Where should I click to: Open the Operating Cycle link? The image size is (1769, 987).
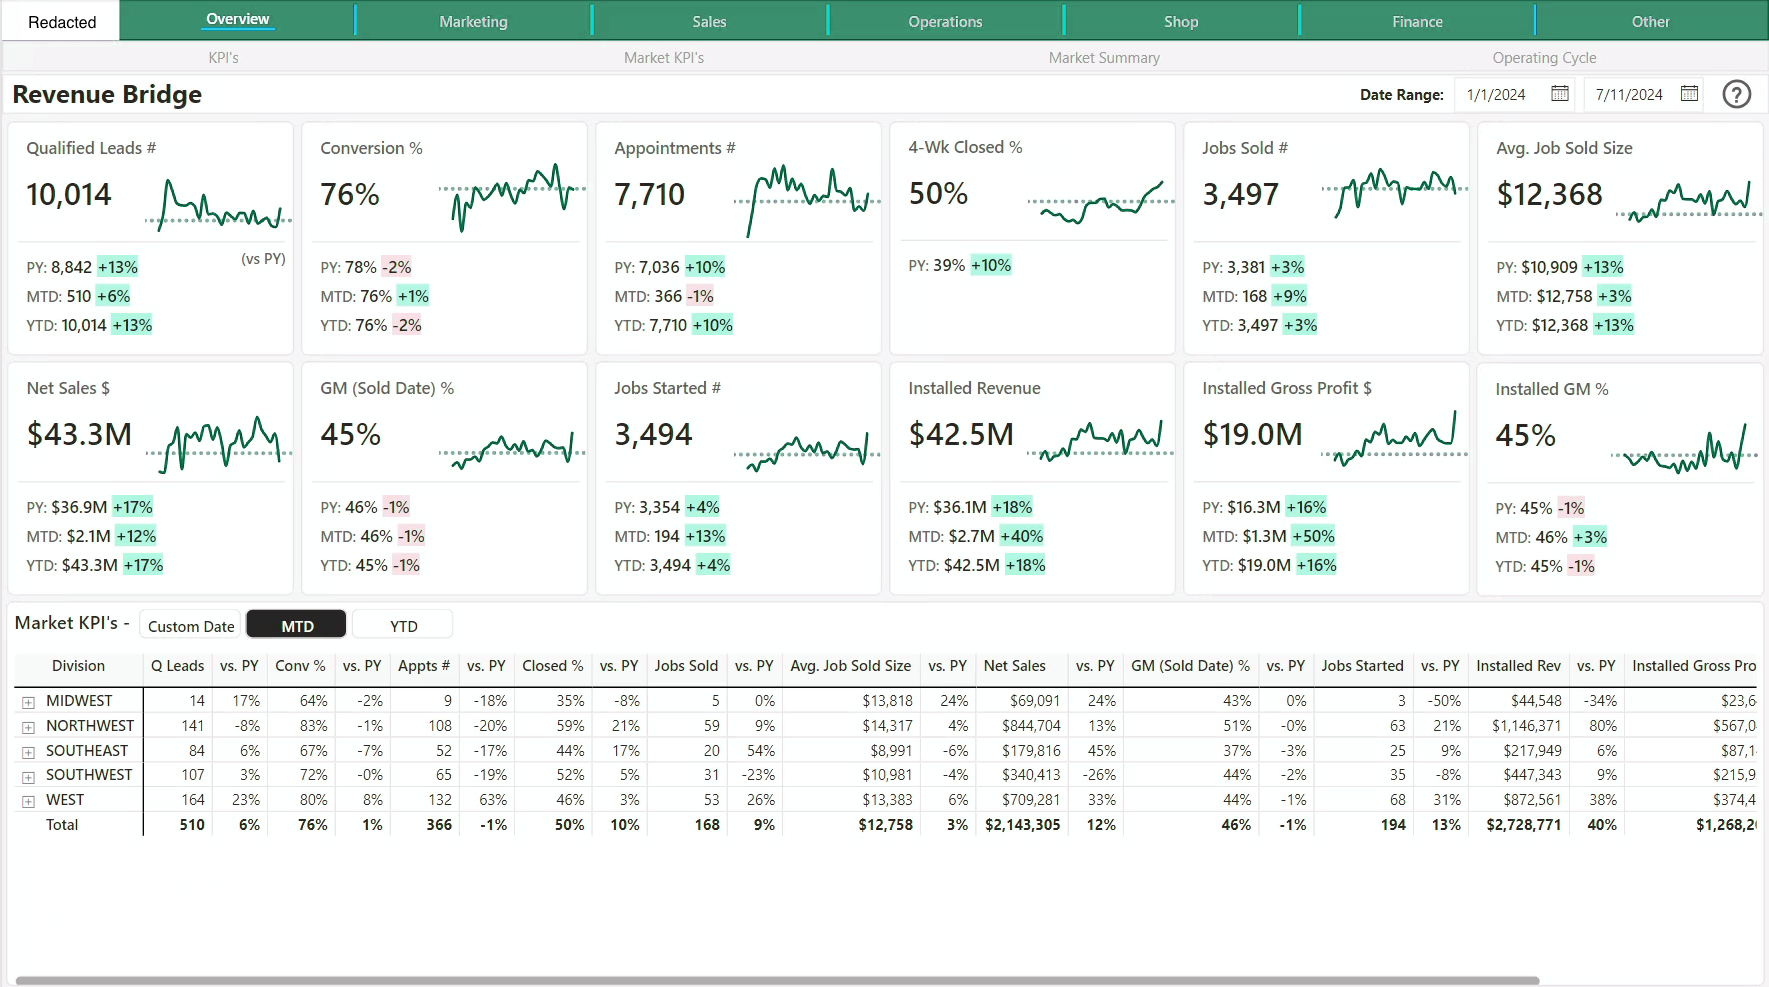(1544, 58)
